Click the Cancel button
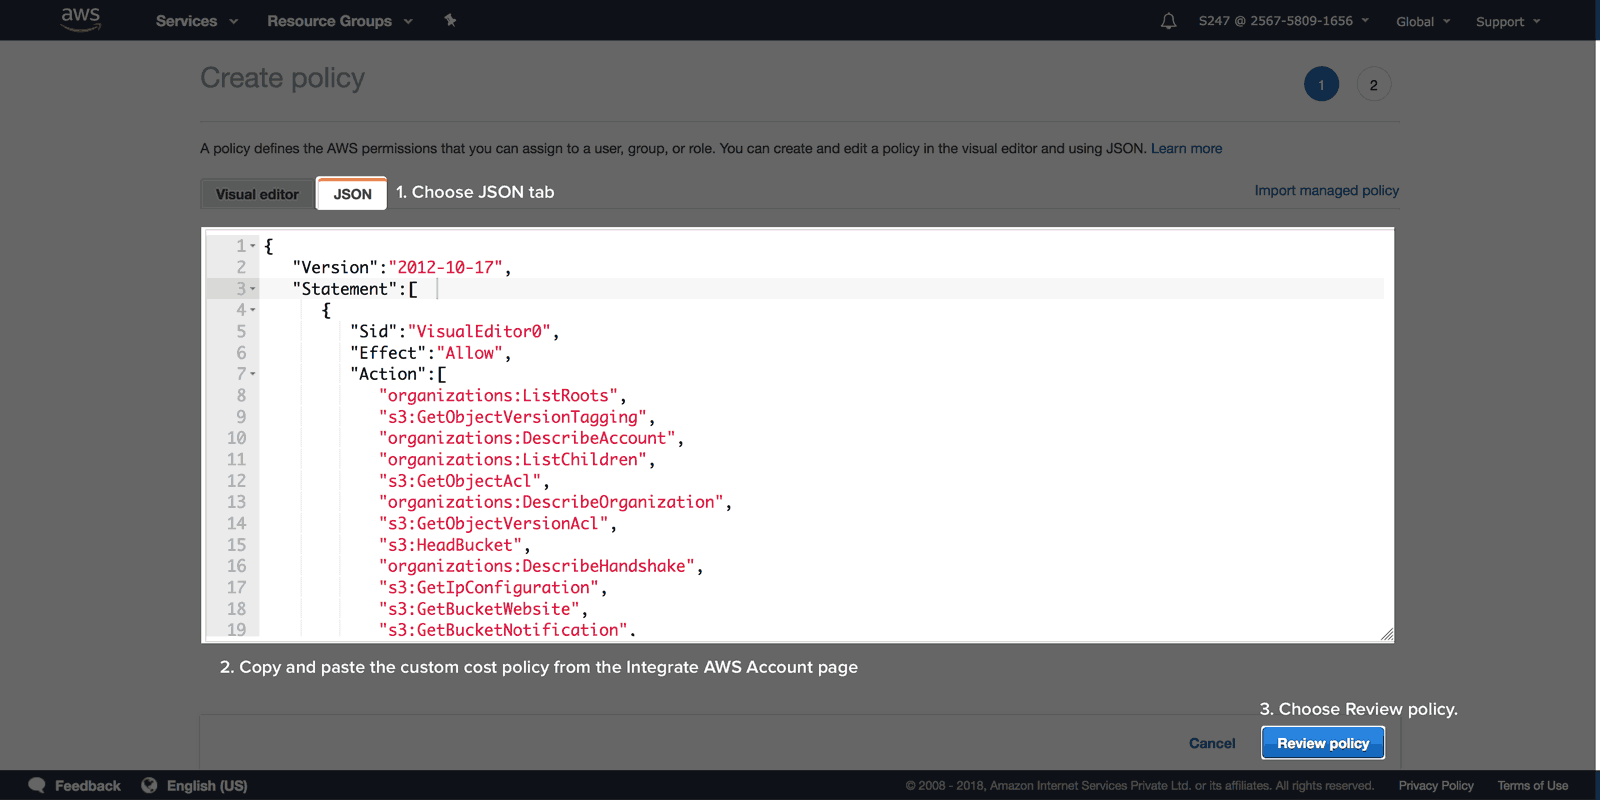This screenshot has height=800, width=1600. [1212, 743]
